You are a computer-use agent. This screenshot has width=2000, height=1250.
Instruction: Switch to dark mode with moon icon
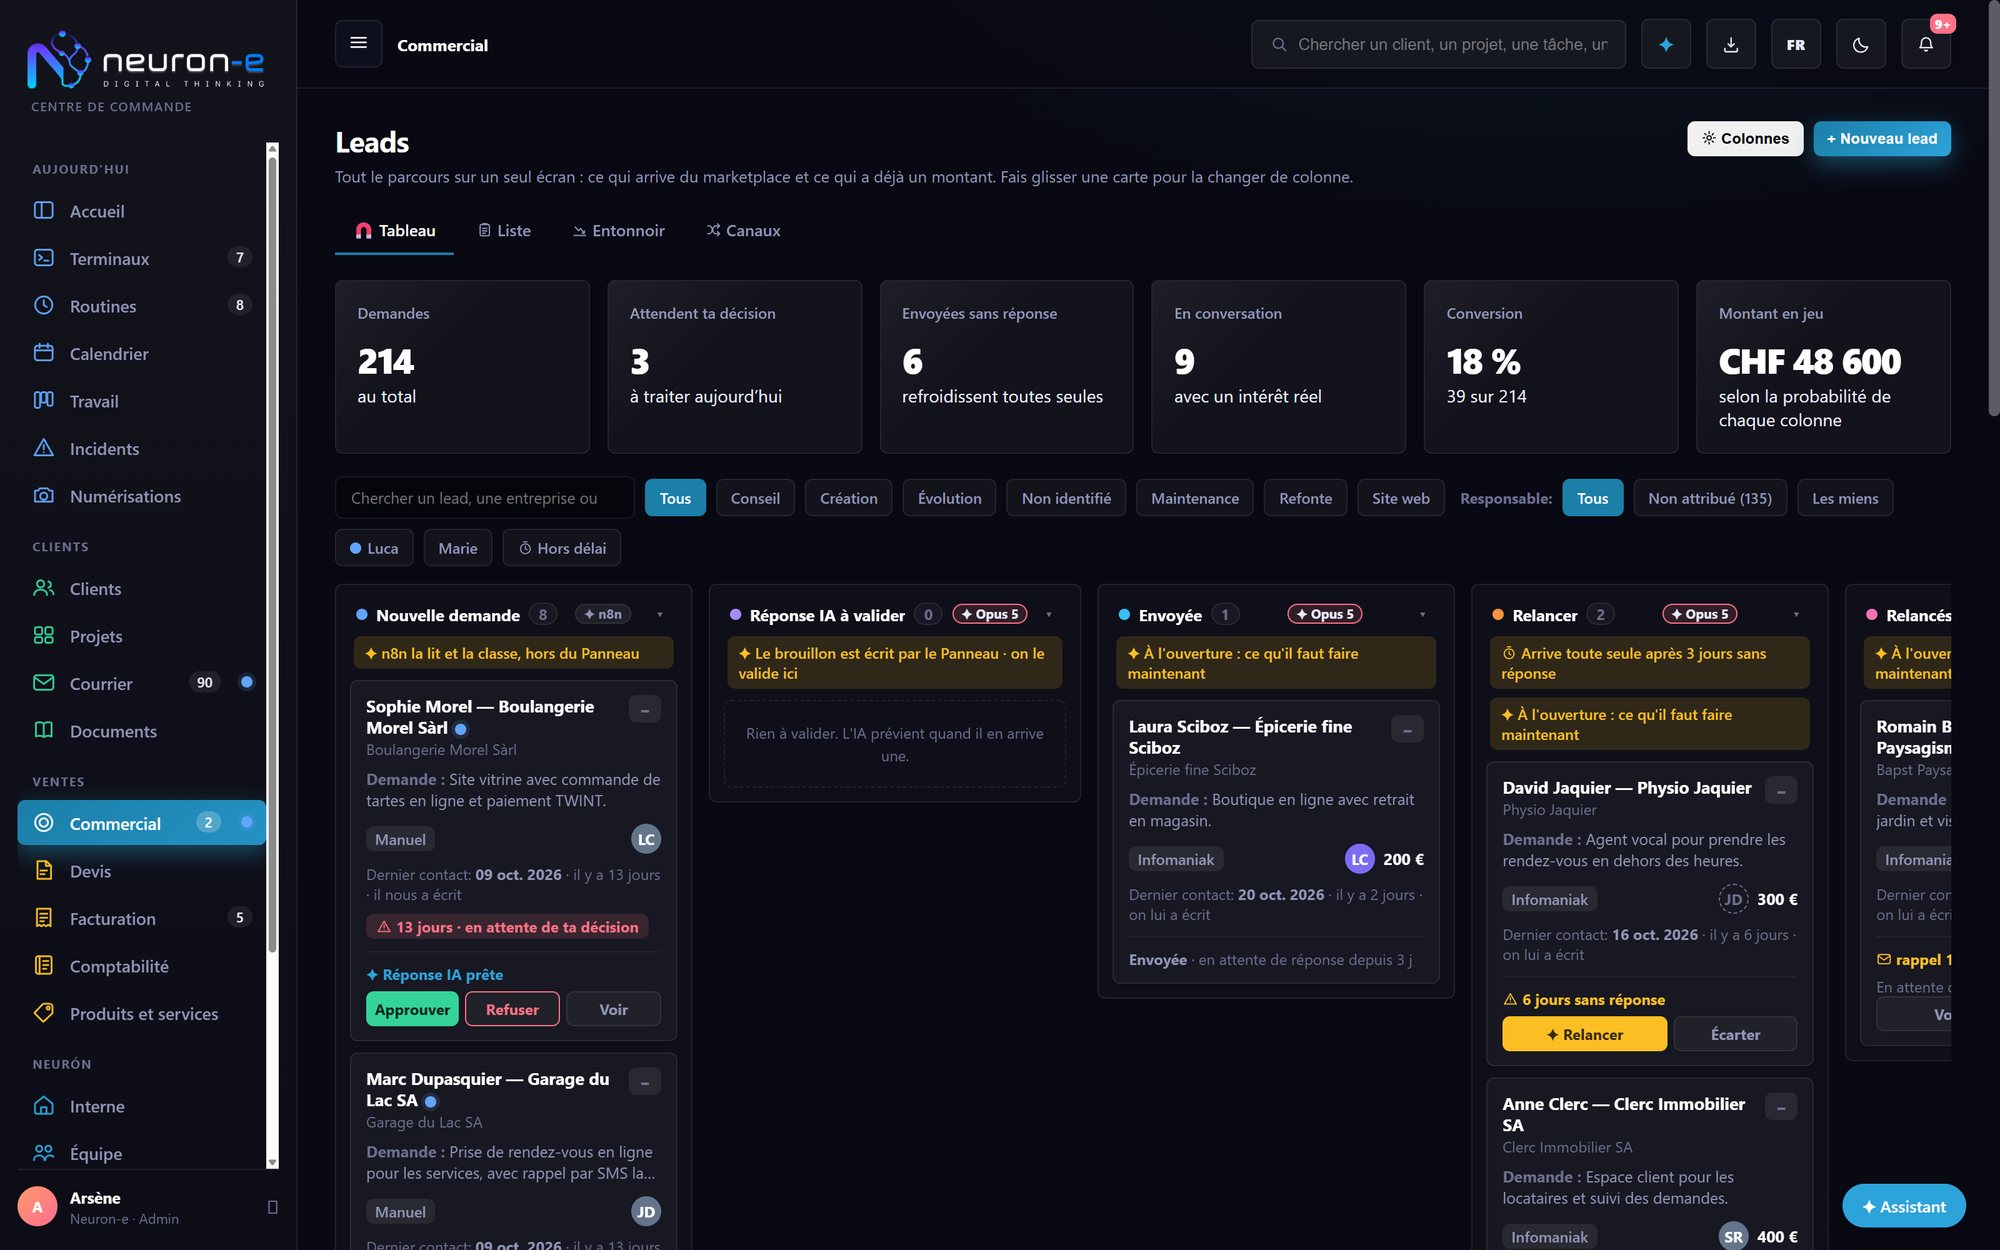click(1860, 44)
